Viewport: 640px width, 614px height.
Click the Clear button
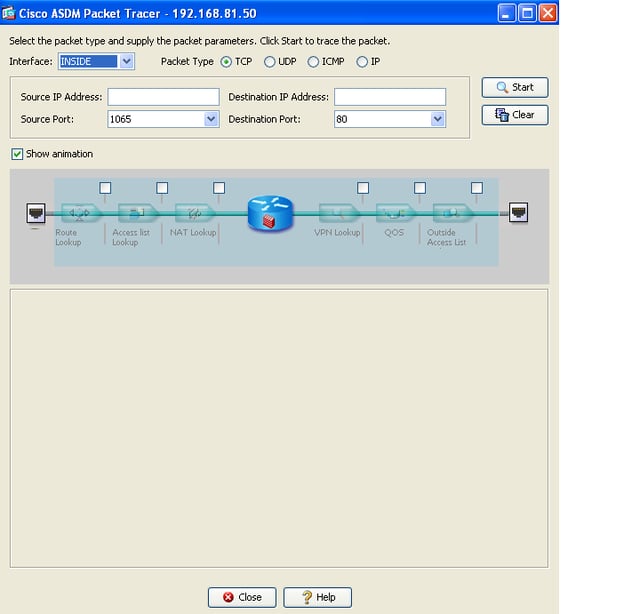(515, 115)
